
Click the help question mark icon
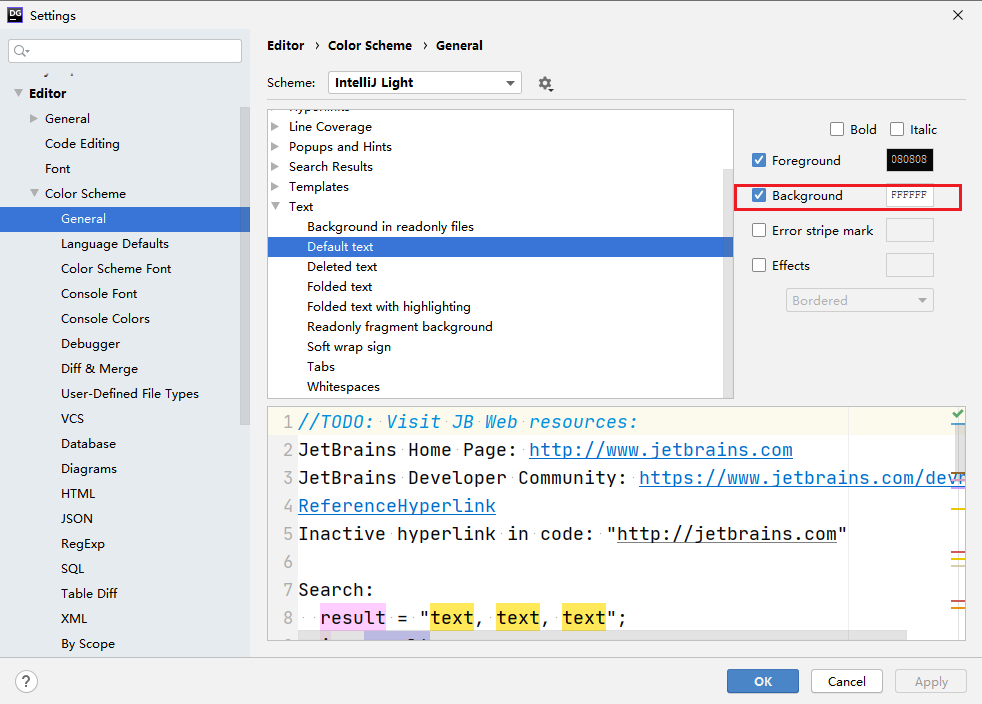tap(26, 681)
